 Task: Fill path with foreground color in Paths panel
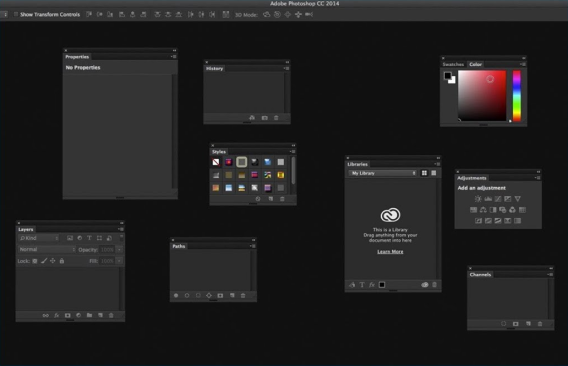pyautogui.click(x=176, y=295)
